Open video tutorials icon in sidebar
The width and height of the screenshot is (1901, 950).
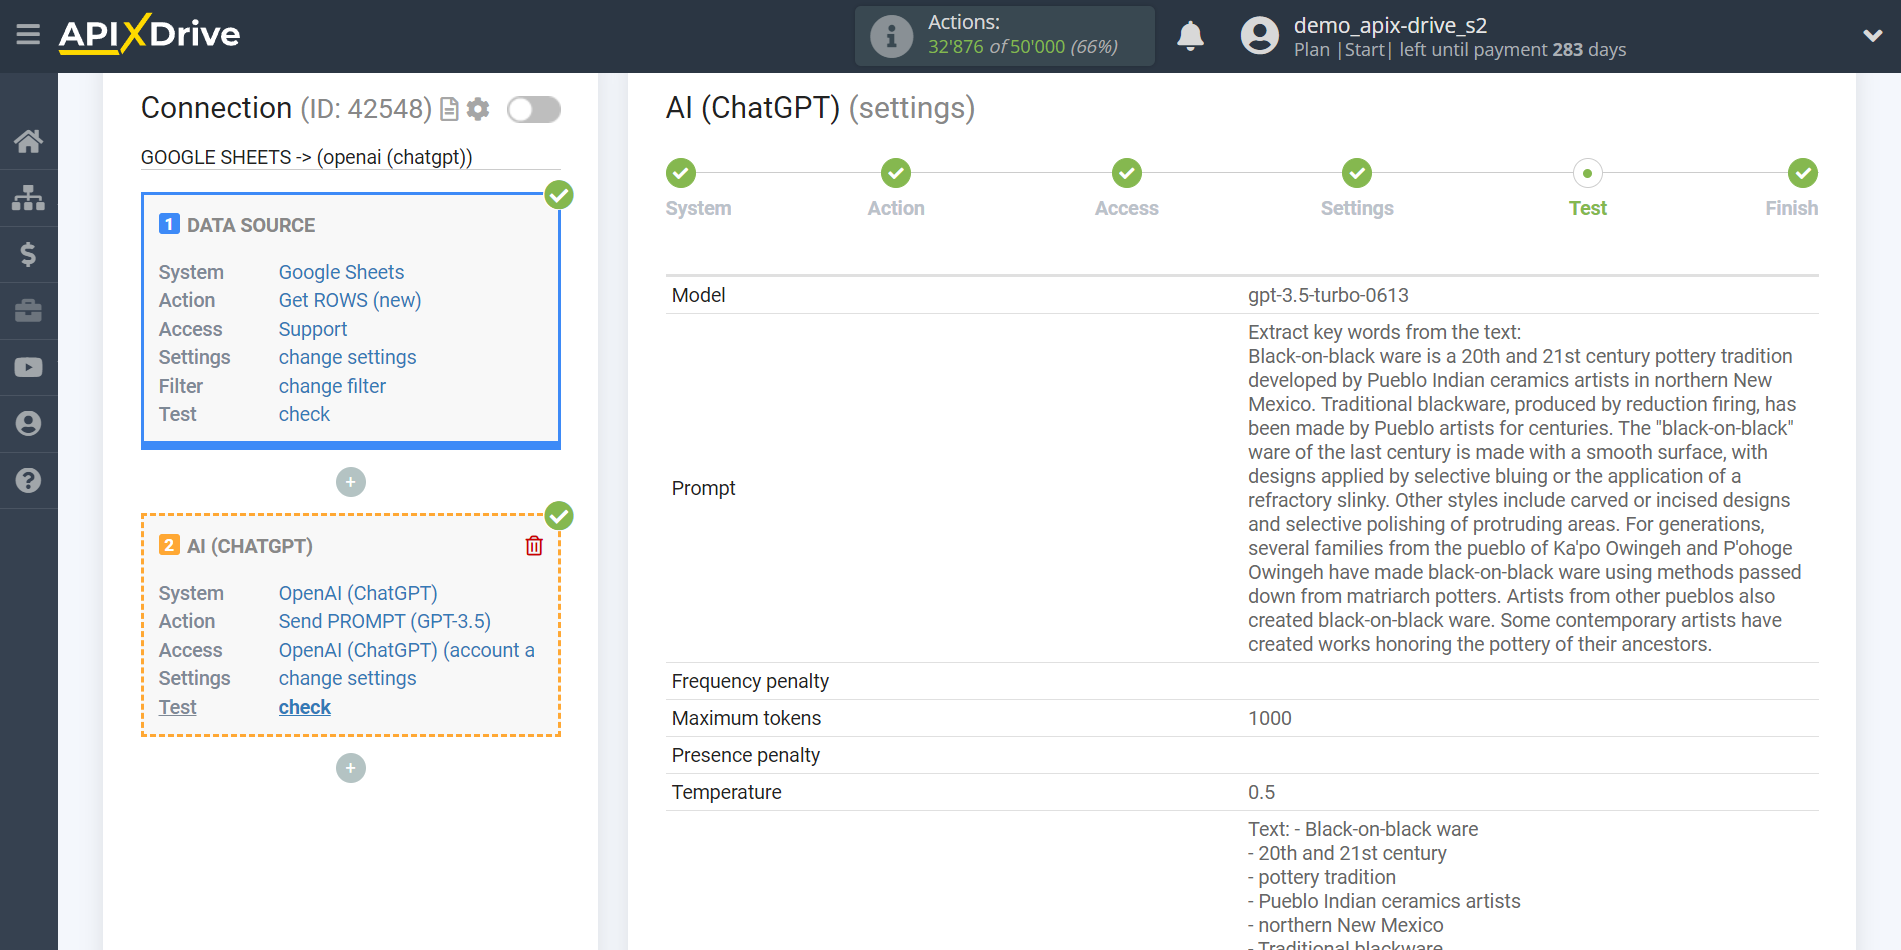(x=28, y=367)
